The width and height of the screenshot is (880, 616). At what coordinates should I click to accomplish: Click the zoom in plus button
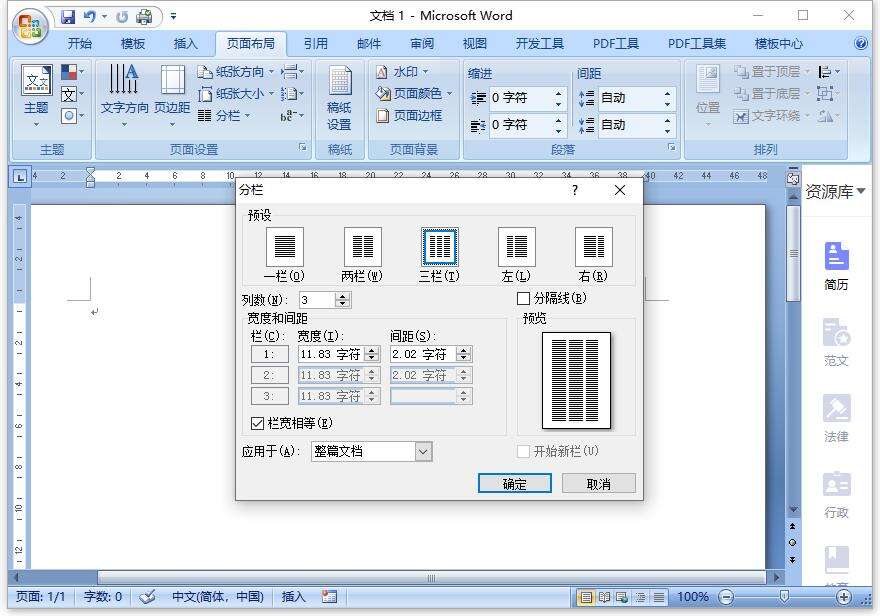[x=844, y=597]
